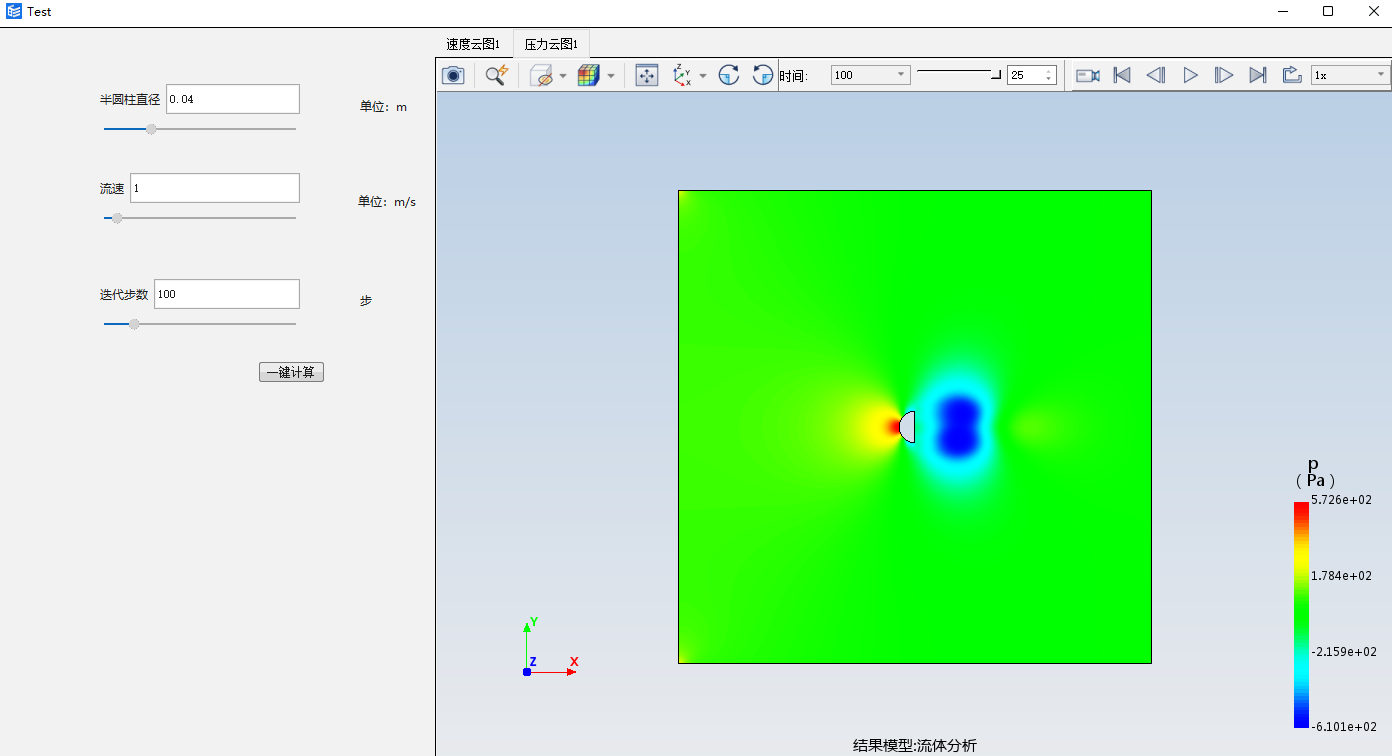Open the section plane dropdown arrow
The width and height of the screenshot is (1392, 756).
click(x=563, y=75)
